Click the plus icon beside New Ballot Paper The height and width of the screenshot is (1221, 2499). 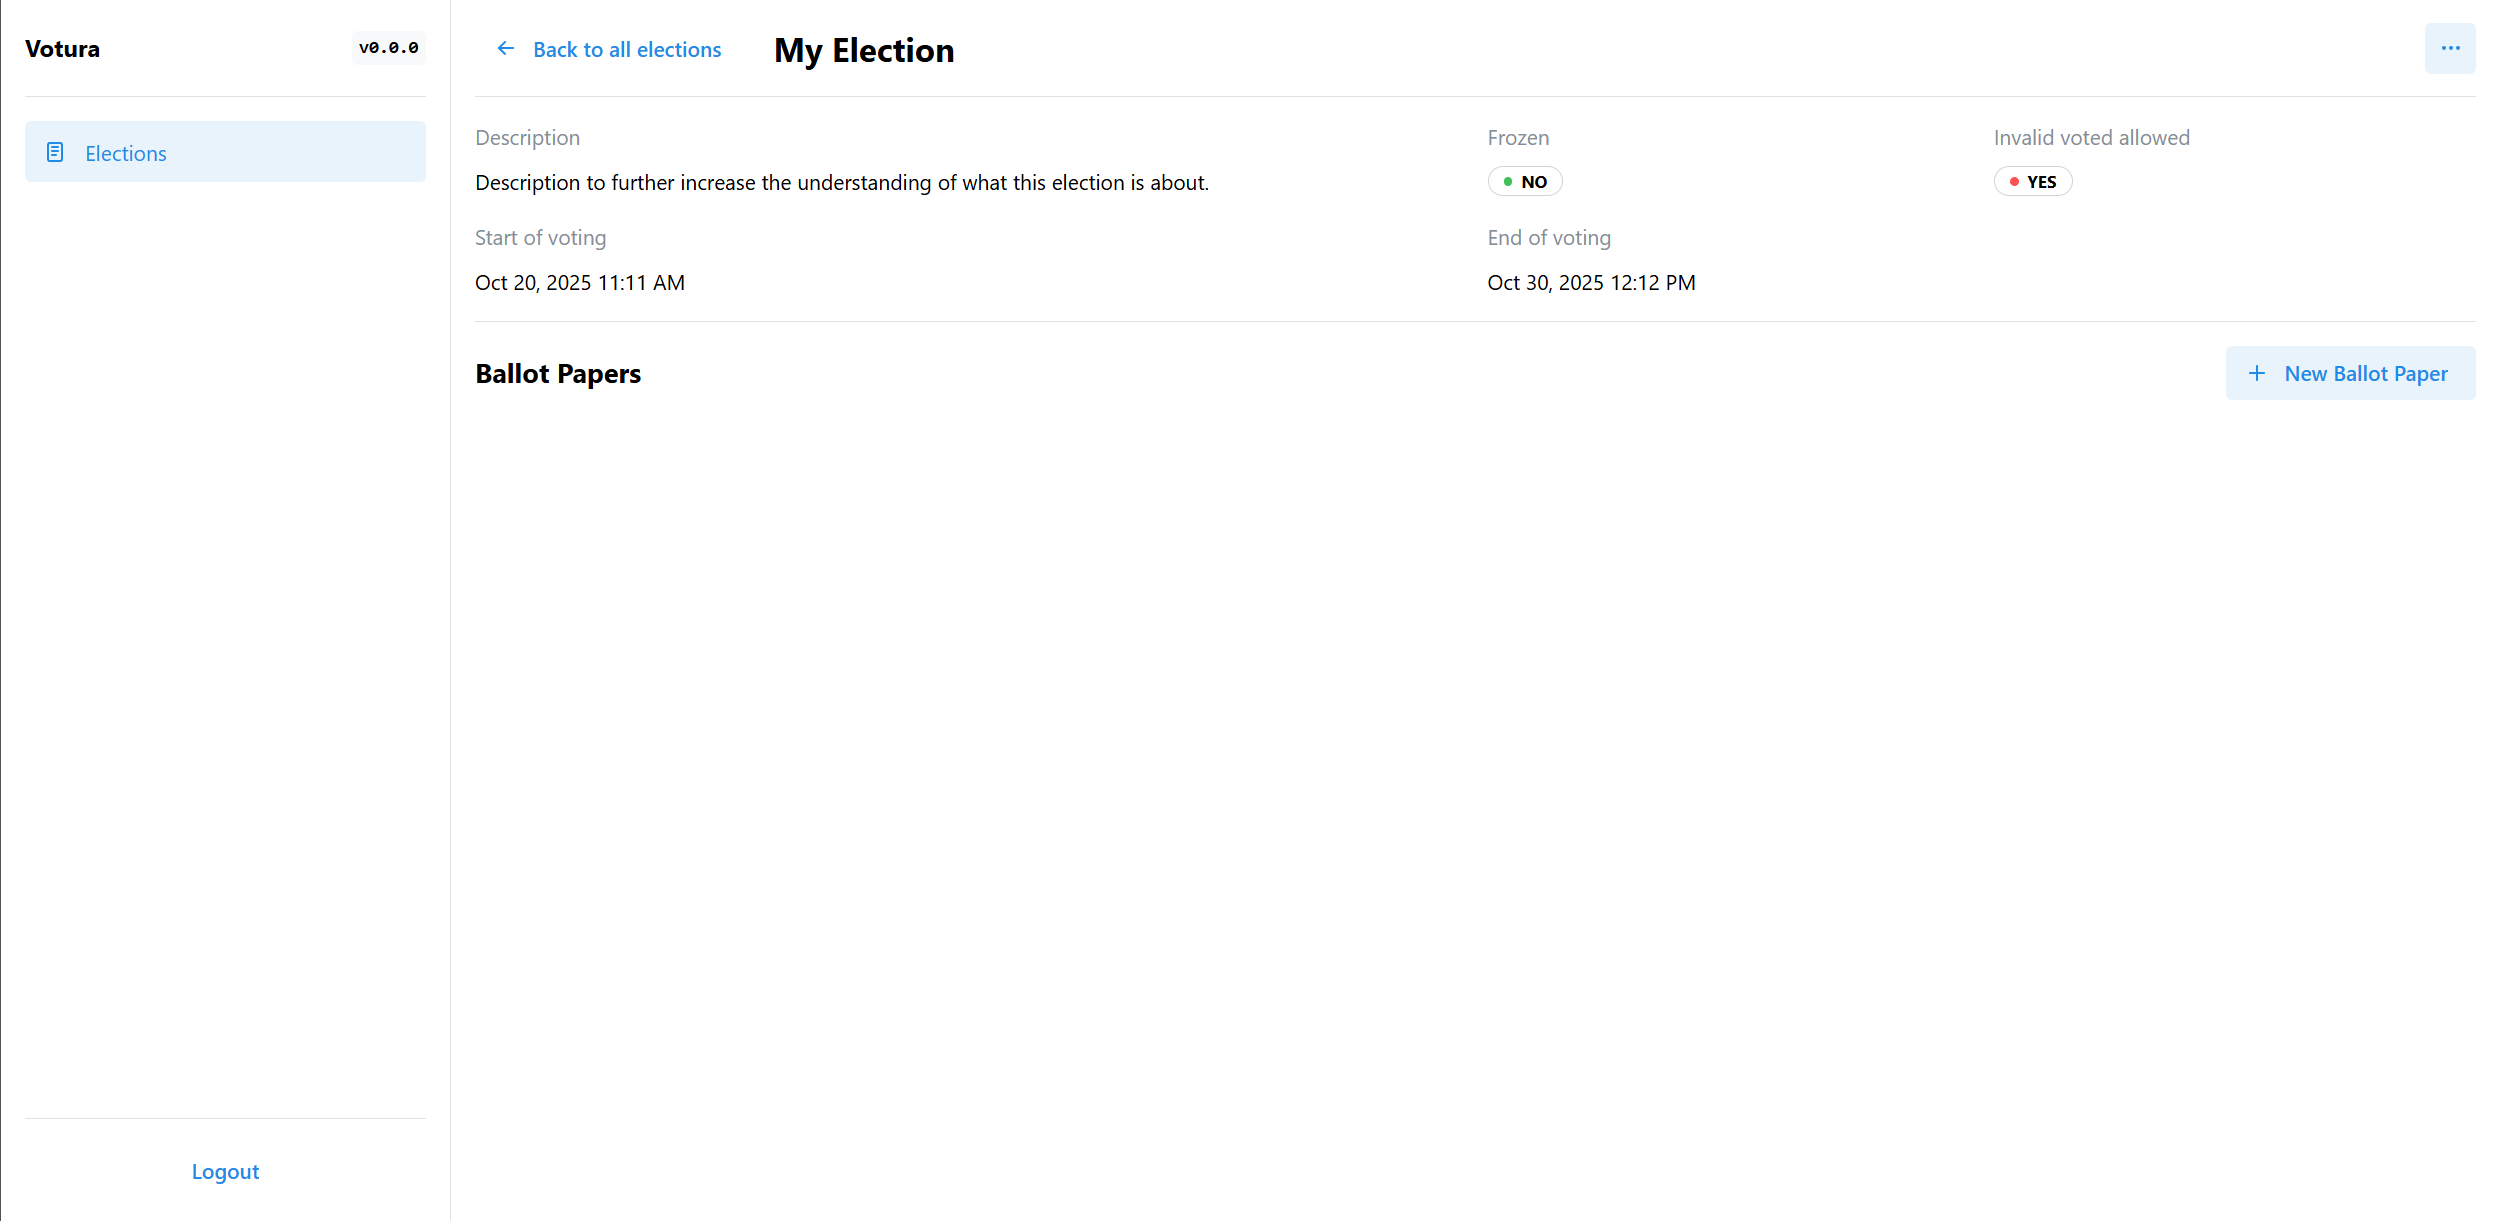(x=2257, y=374)
